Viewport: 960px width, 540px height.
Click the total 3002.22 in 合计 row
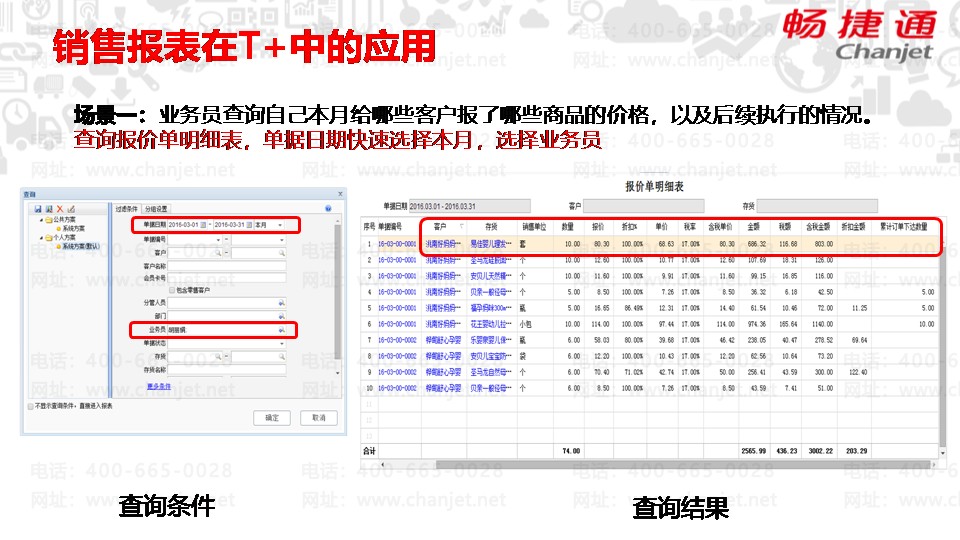pyautogui.click(x=820, y=451)
